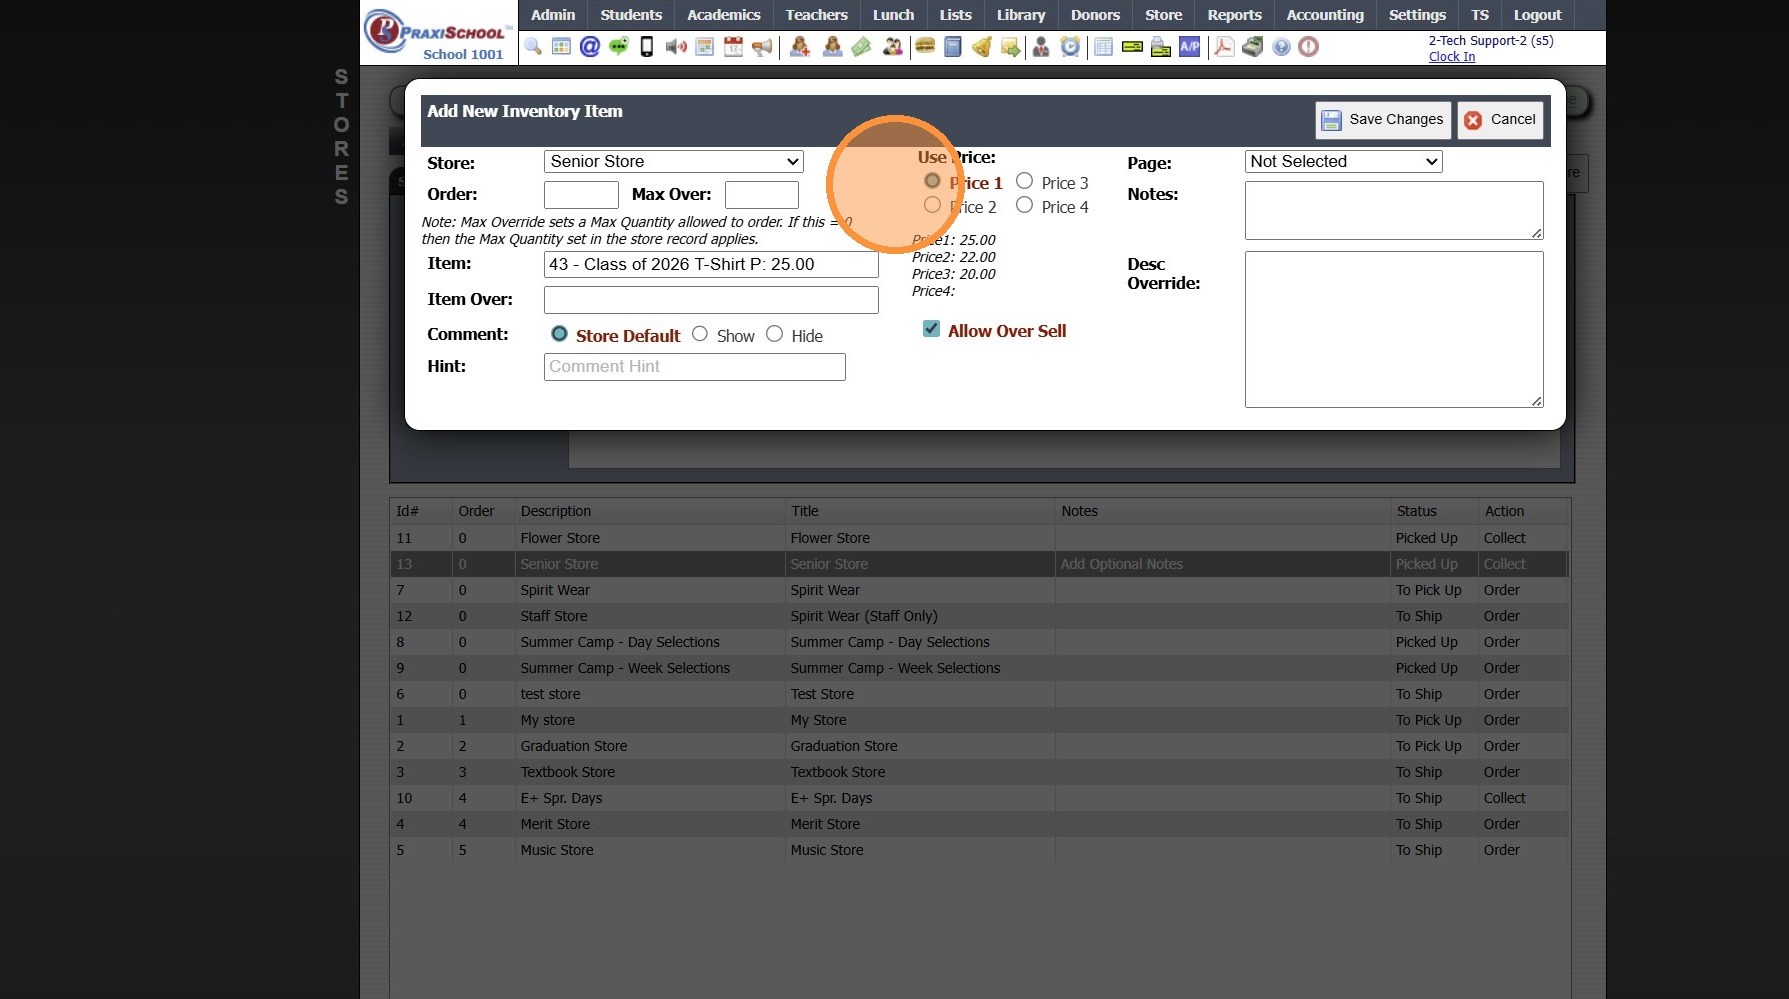This screenshot has width=1789, height=999.
Task: Click the yellow check icon
Action: click(1132, 47)
